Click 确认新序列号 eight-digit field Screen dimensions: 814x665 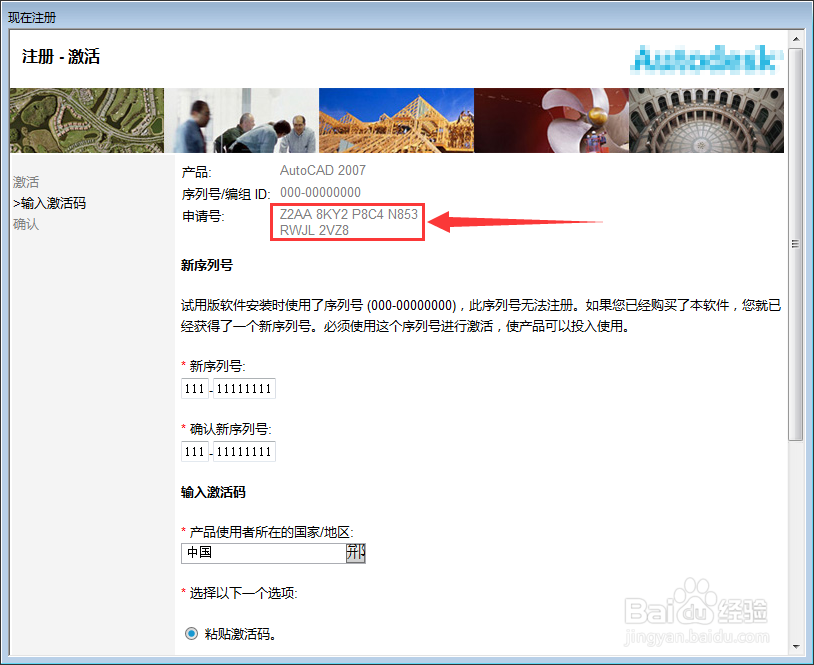coord(244,451)
